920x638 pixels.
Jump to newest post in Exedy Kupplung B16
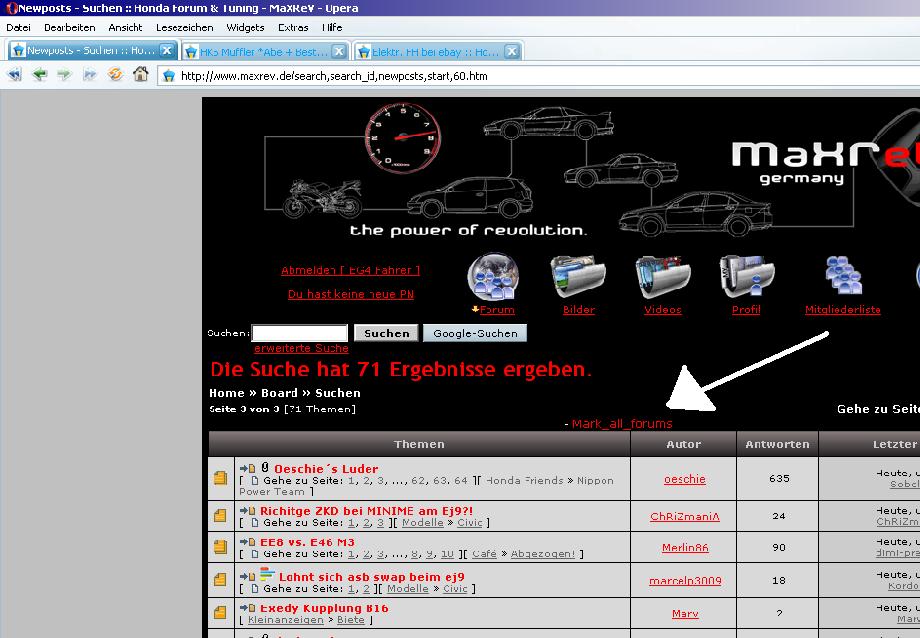pyautogui.click(x=248, y=608)
